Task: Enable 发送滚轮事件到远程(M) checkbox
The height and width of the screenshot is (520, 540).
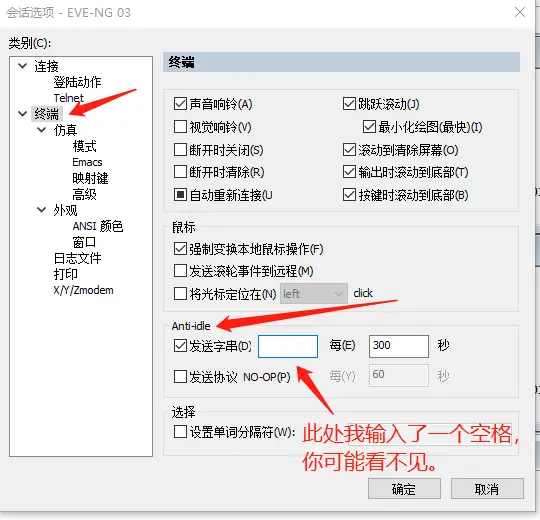Action: click(x=180, y=271)
